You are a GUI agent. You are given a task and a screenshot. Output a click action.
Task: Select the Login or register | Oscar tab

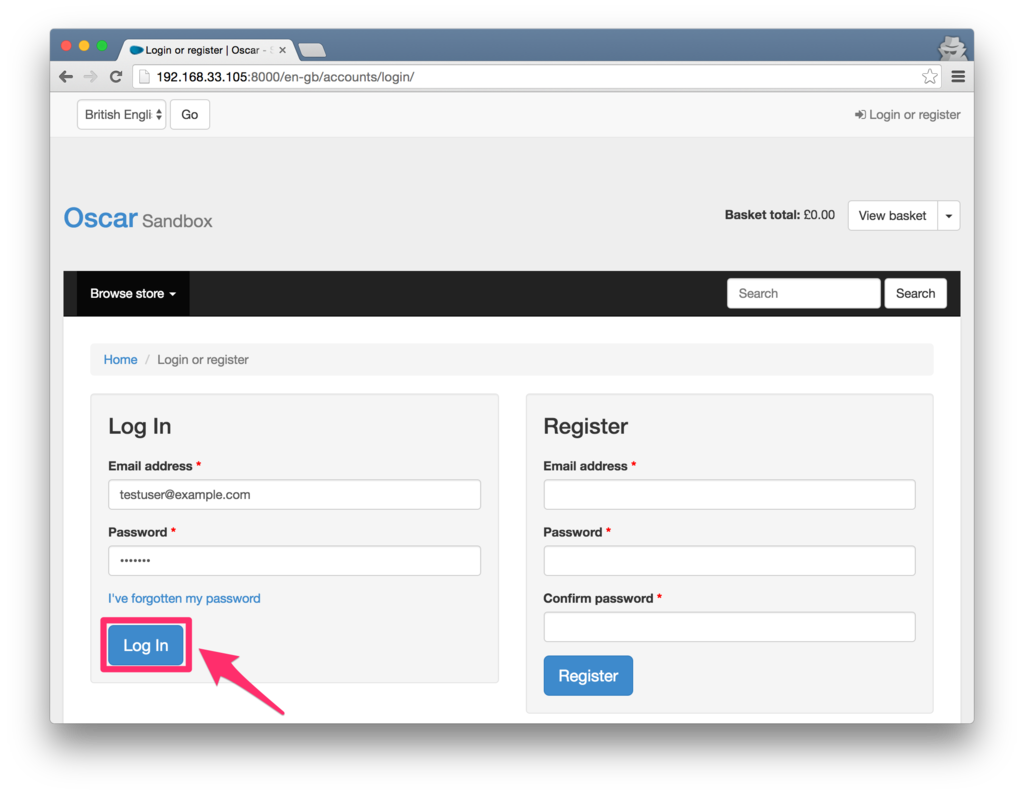(206, 50)
